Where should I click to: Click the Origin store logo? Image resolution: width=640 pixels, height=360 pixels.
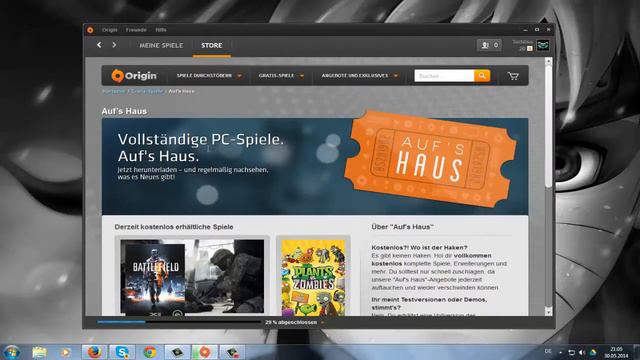point(134,76)
